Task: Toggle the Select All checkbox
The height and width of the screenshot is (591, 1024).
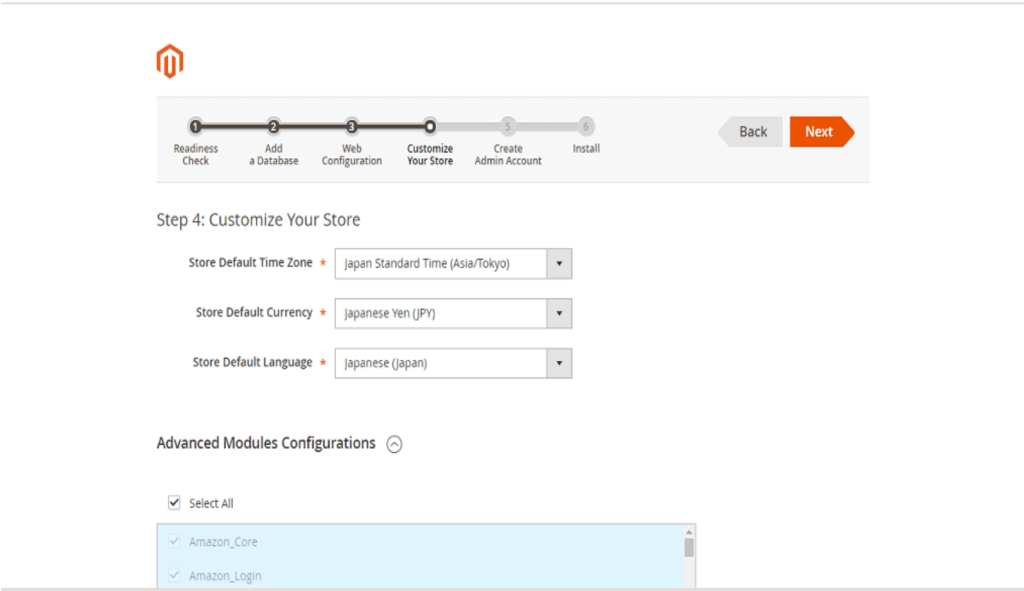Action: tap(175, 503)
